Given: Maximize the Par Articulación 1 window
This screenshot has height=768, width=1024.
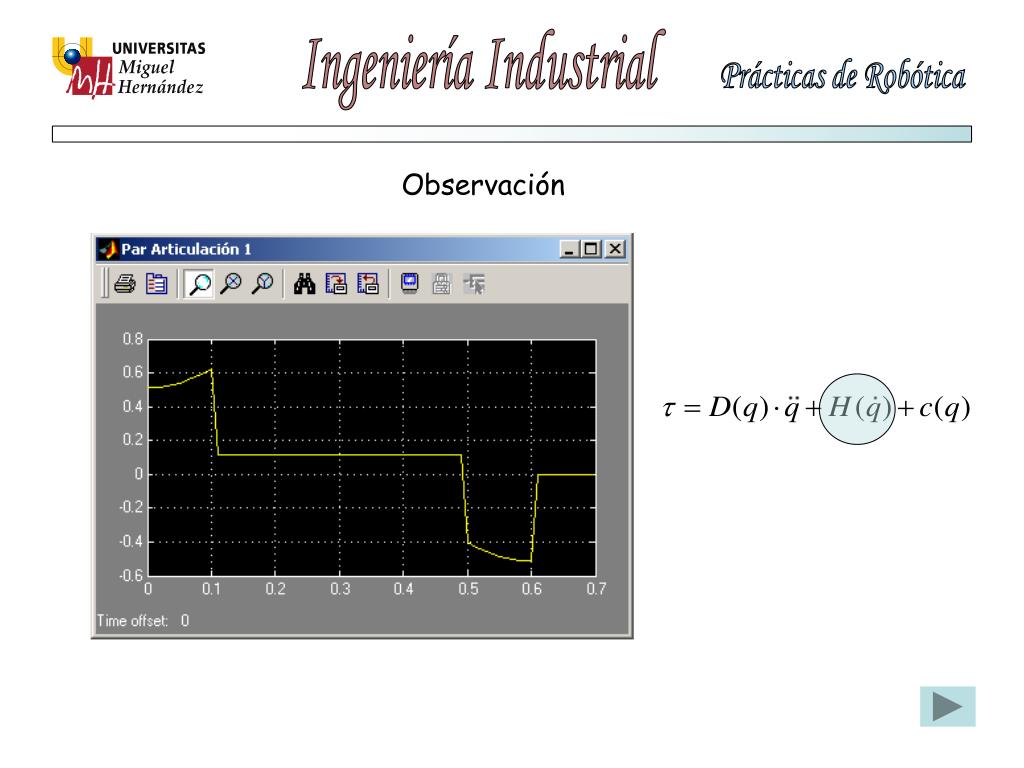Looking at the screenshot, I should [x=591, y=249].
